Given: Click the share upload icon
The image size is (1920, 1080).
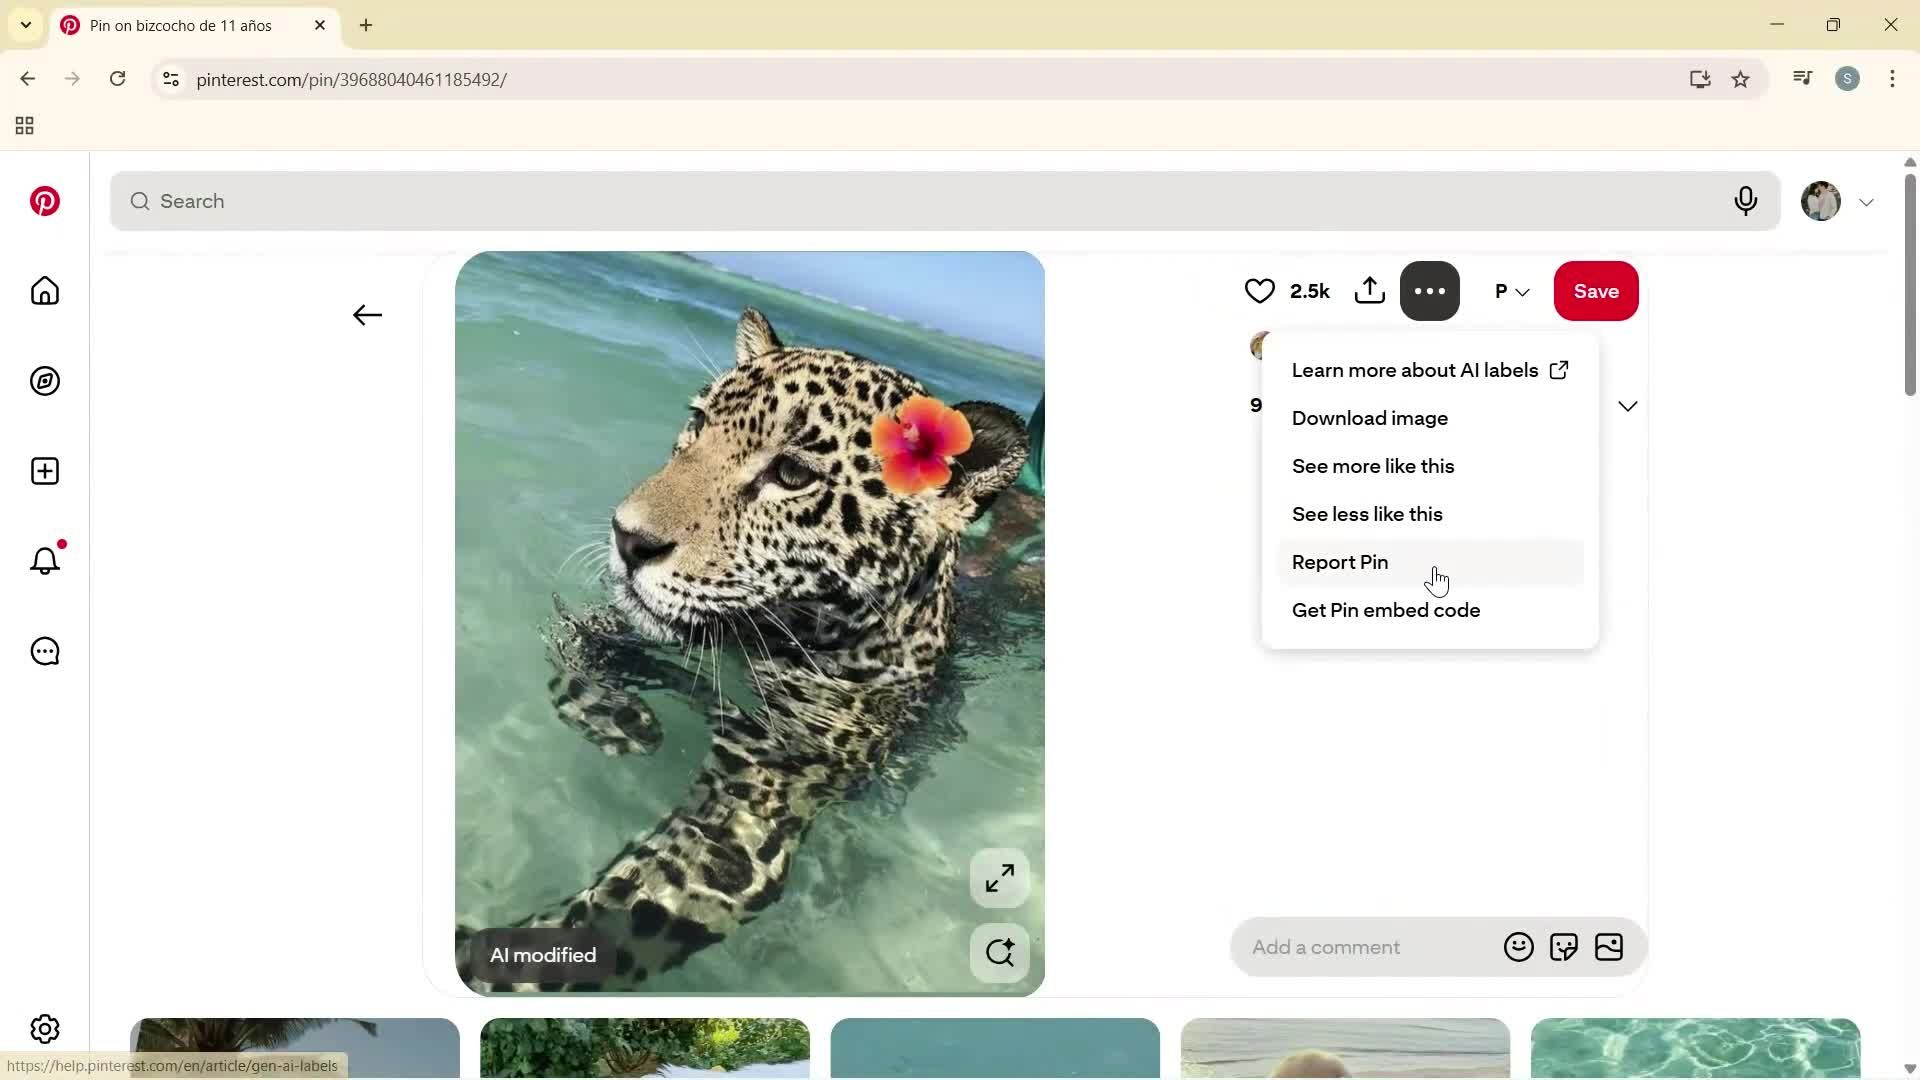Looking at the screenshot, I should pos(1369,291).
